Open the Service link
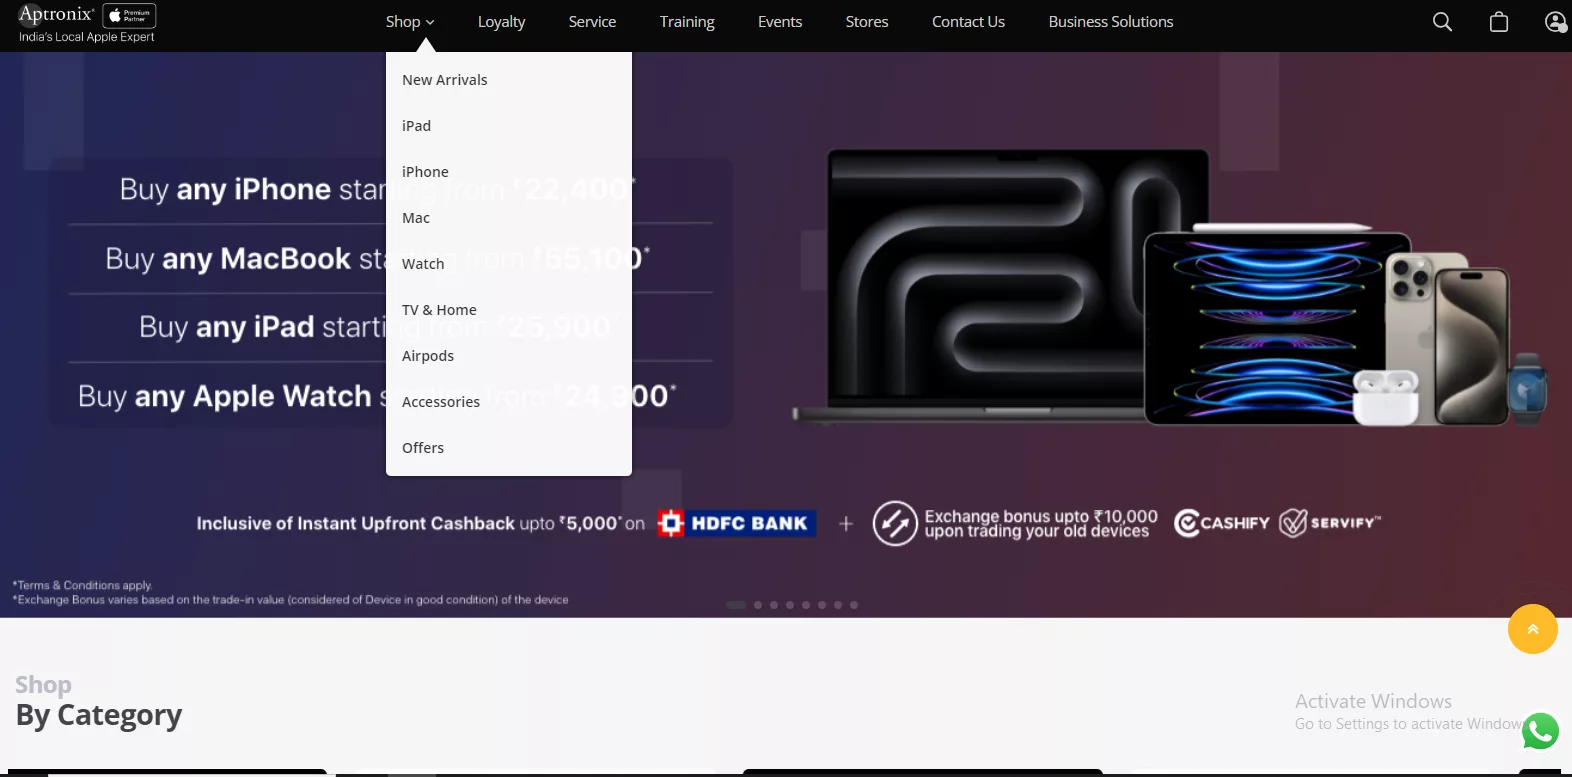 click(592, 22)
